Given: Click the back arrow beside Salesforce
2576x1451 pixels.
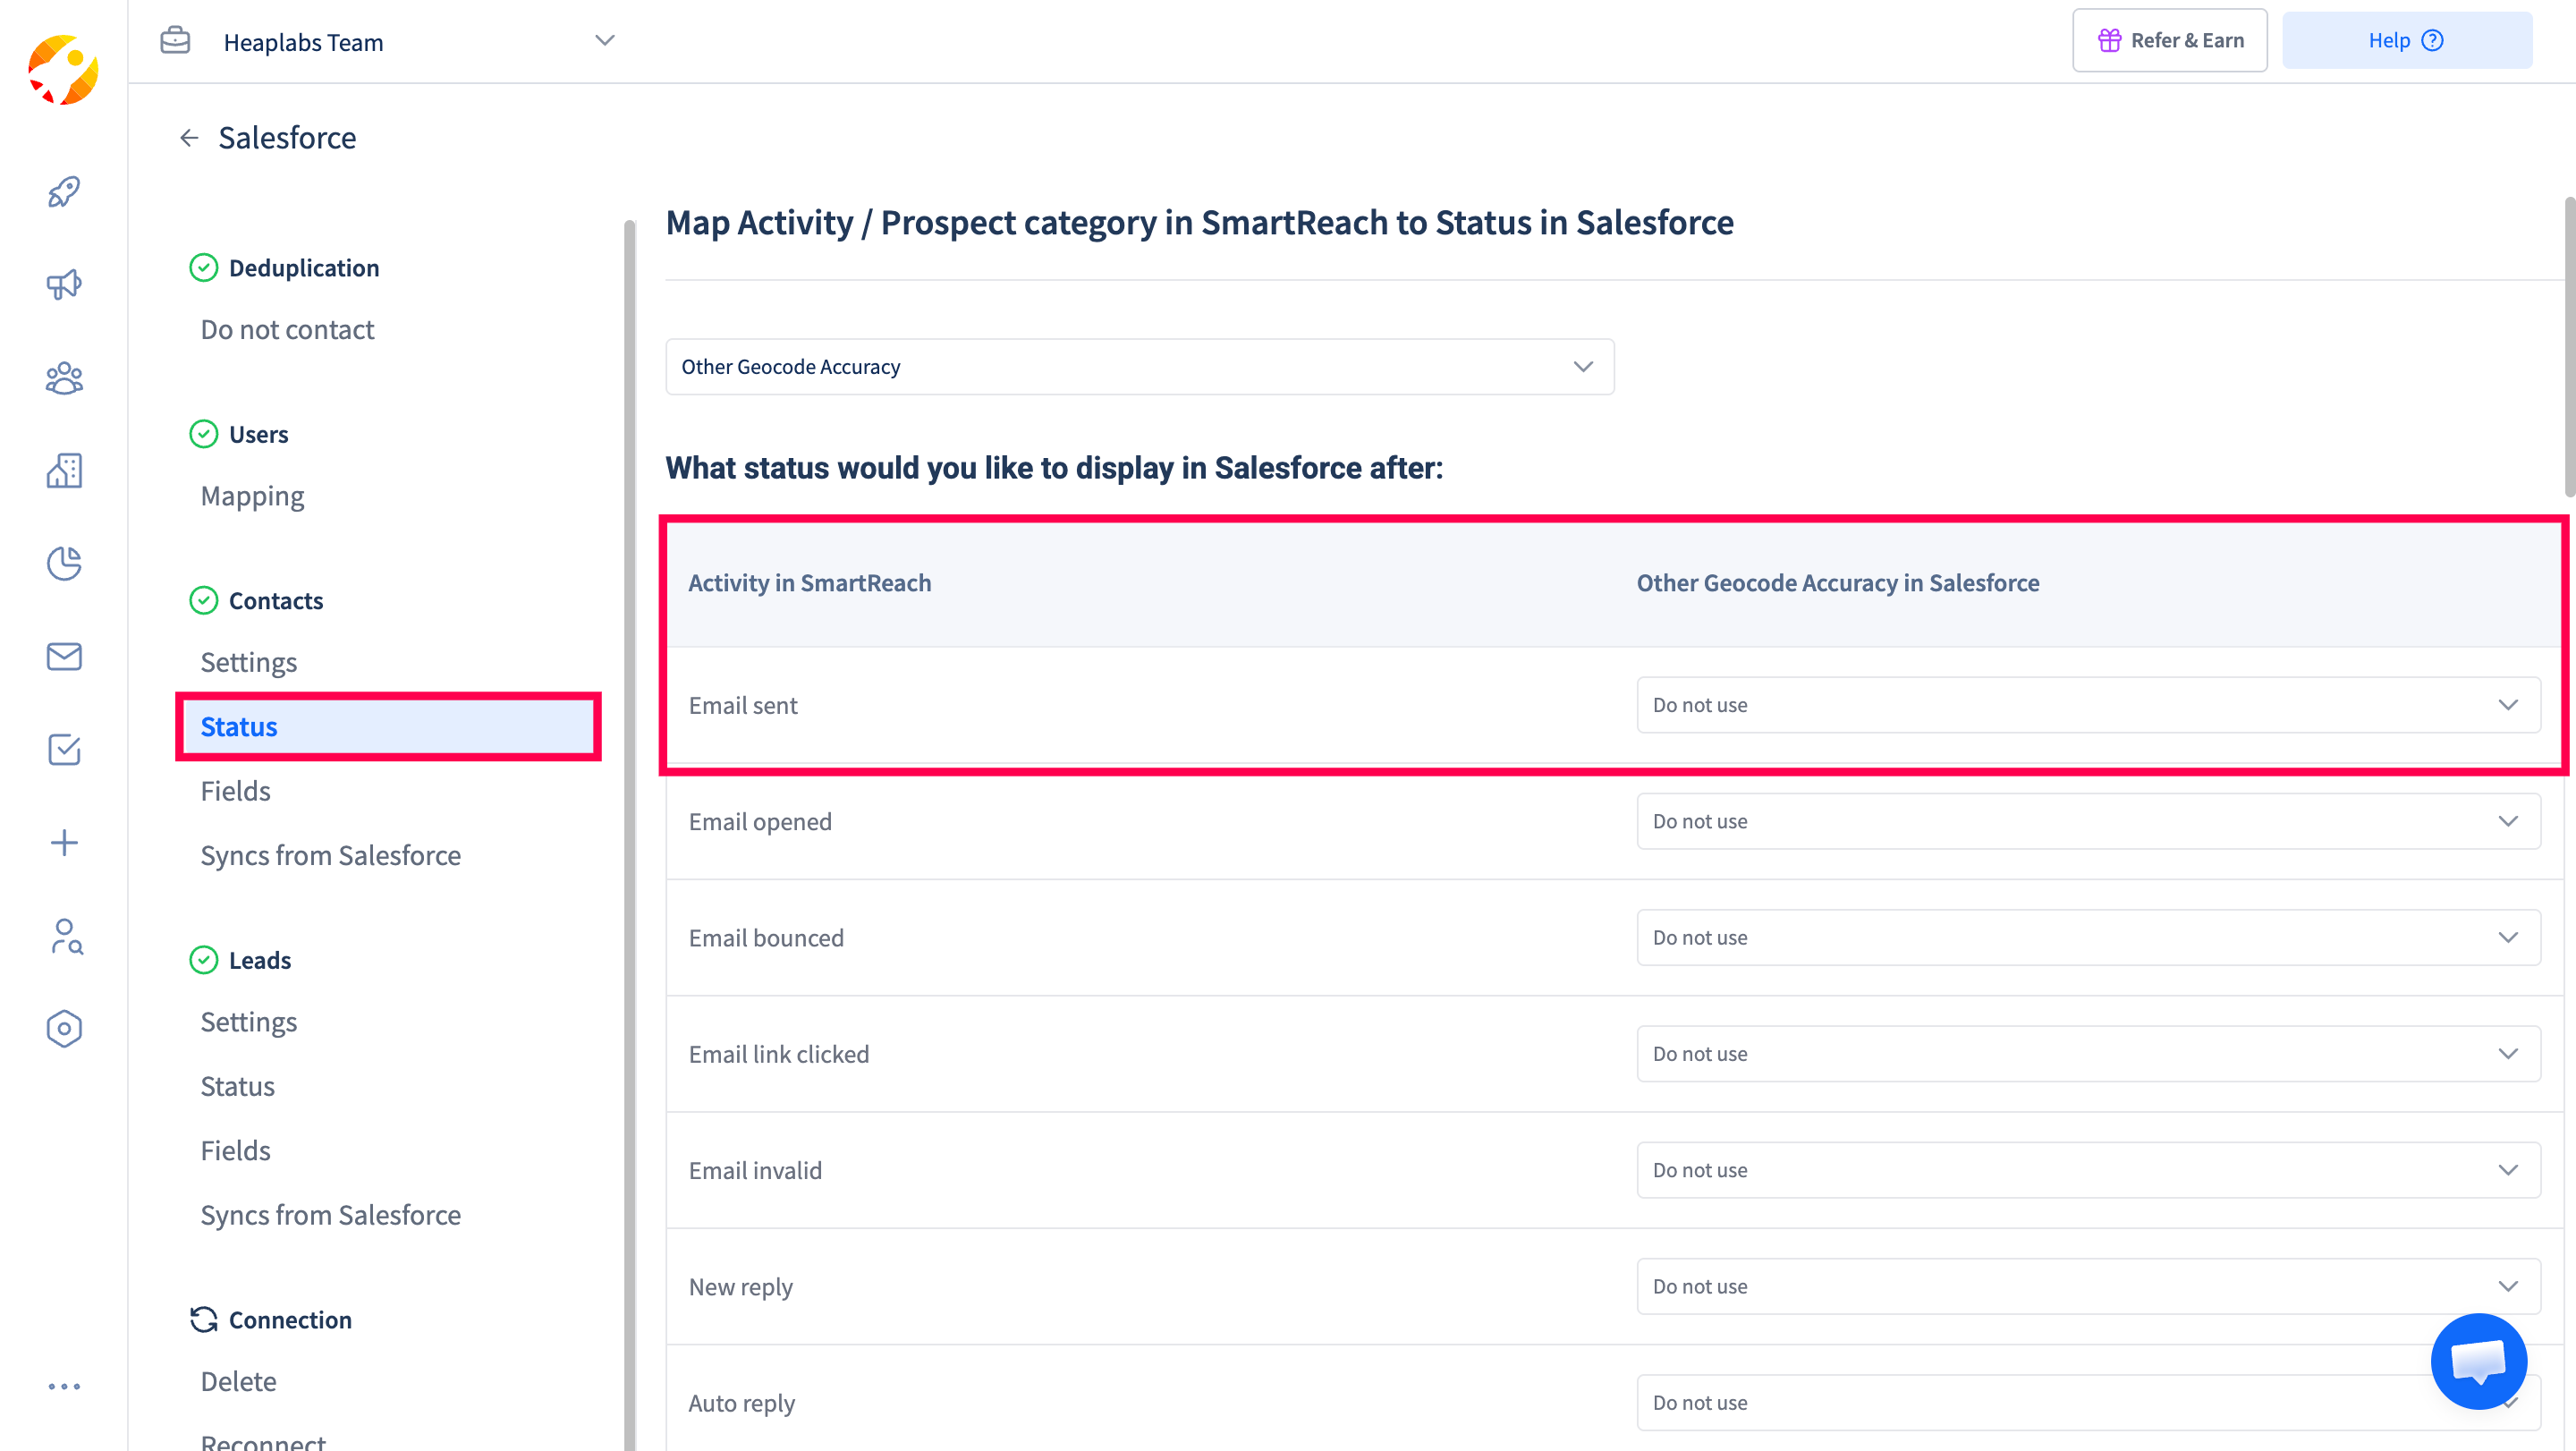Looking at the screenshot, I should point(189,138).
